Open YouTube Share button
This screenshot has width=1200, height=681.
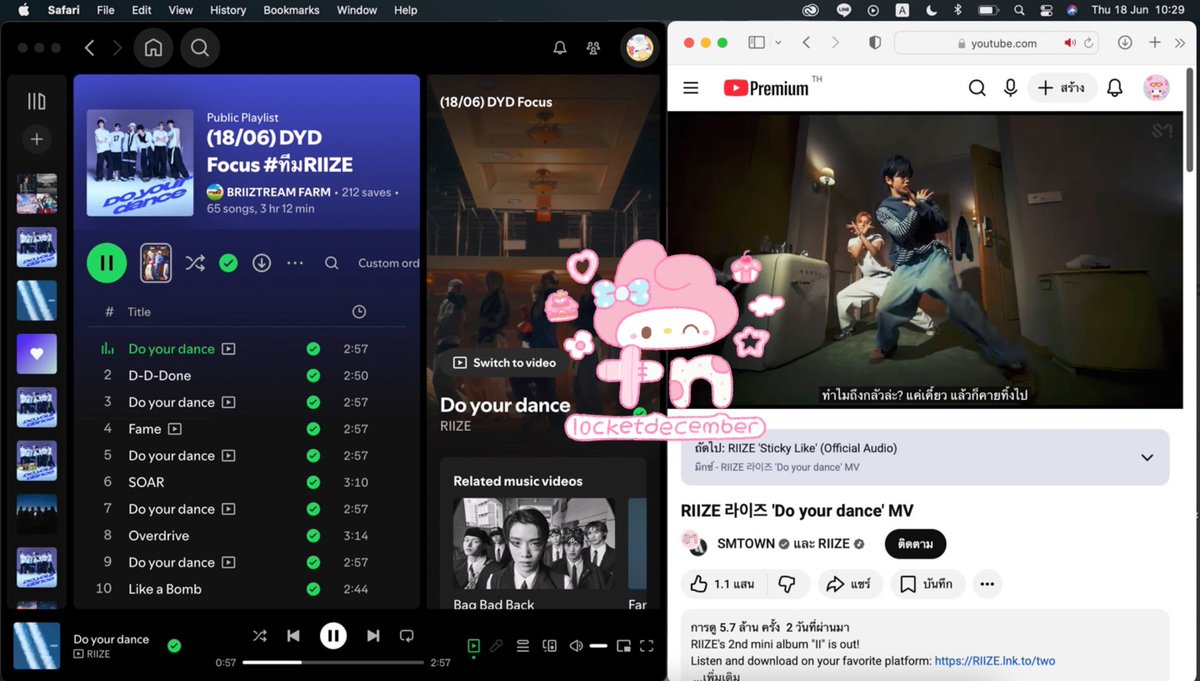click(x=849, y=584)
